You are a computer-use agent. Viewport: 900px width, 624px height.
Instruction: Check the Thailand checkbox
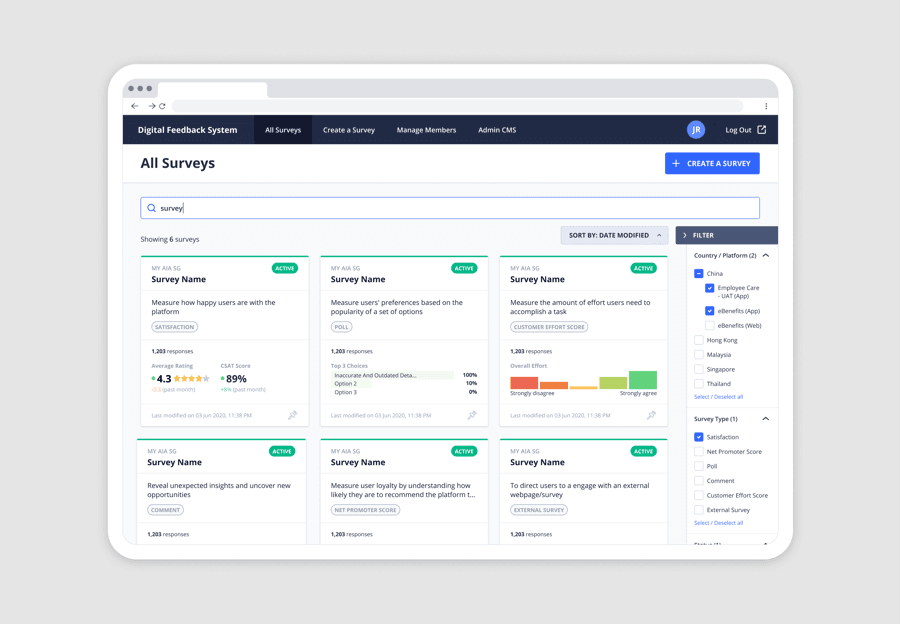[699, 383]
